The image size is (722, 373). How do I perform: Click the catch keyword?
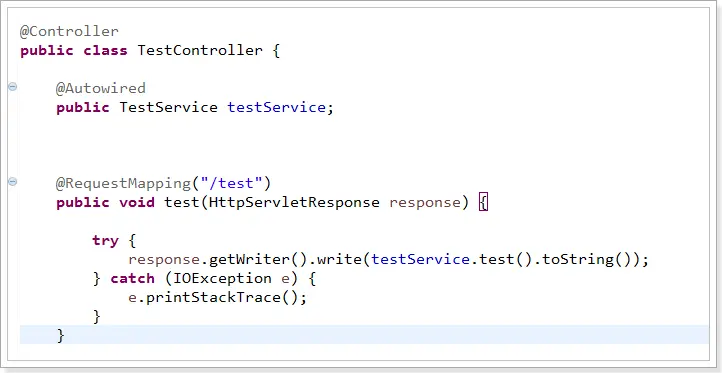point(133,279)
